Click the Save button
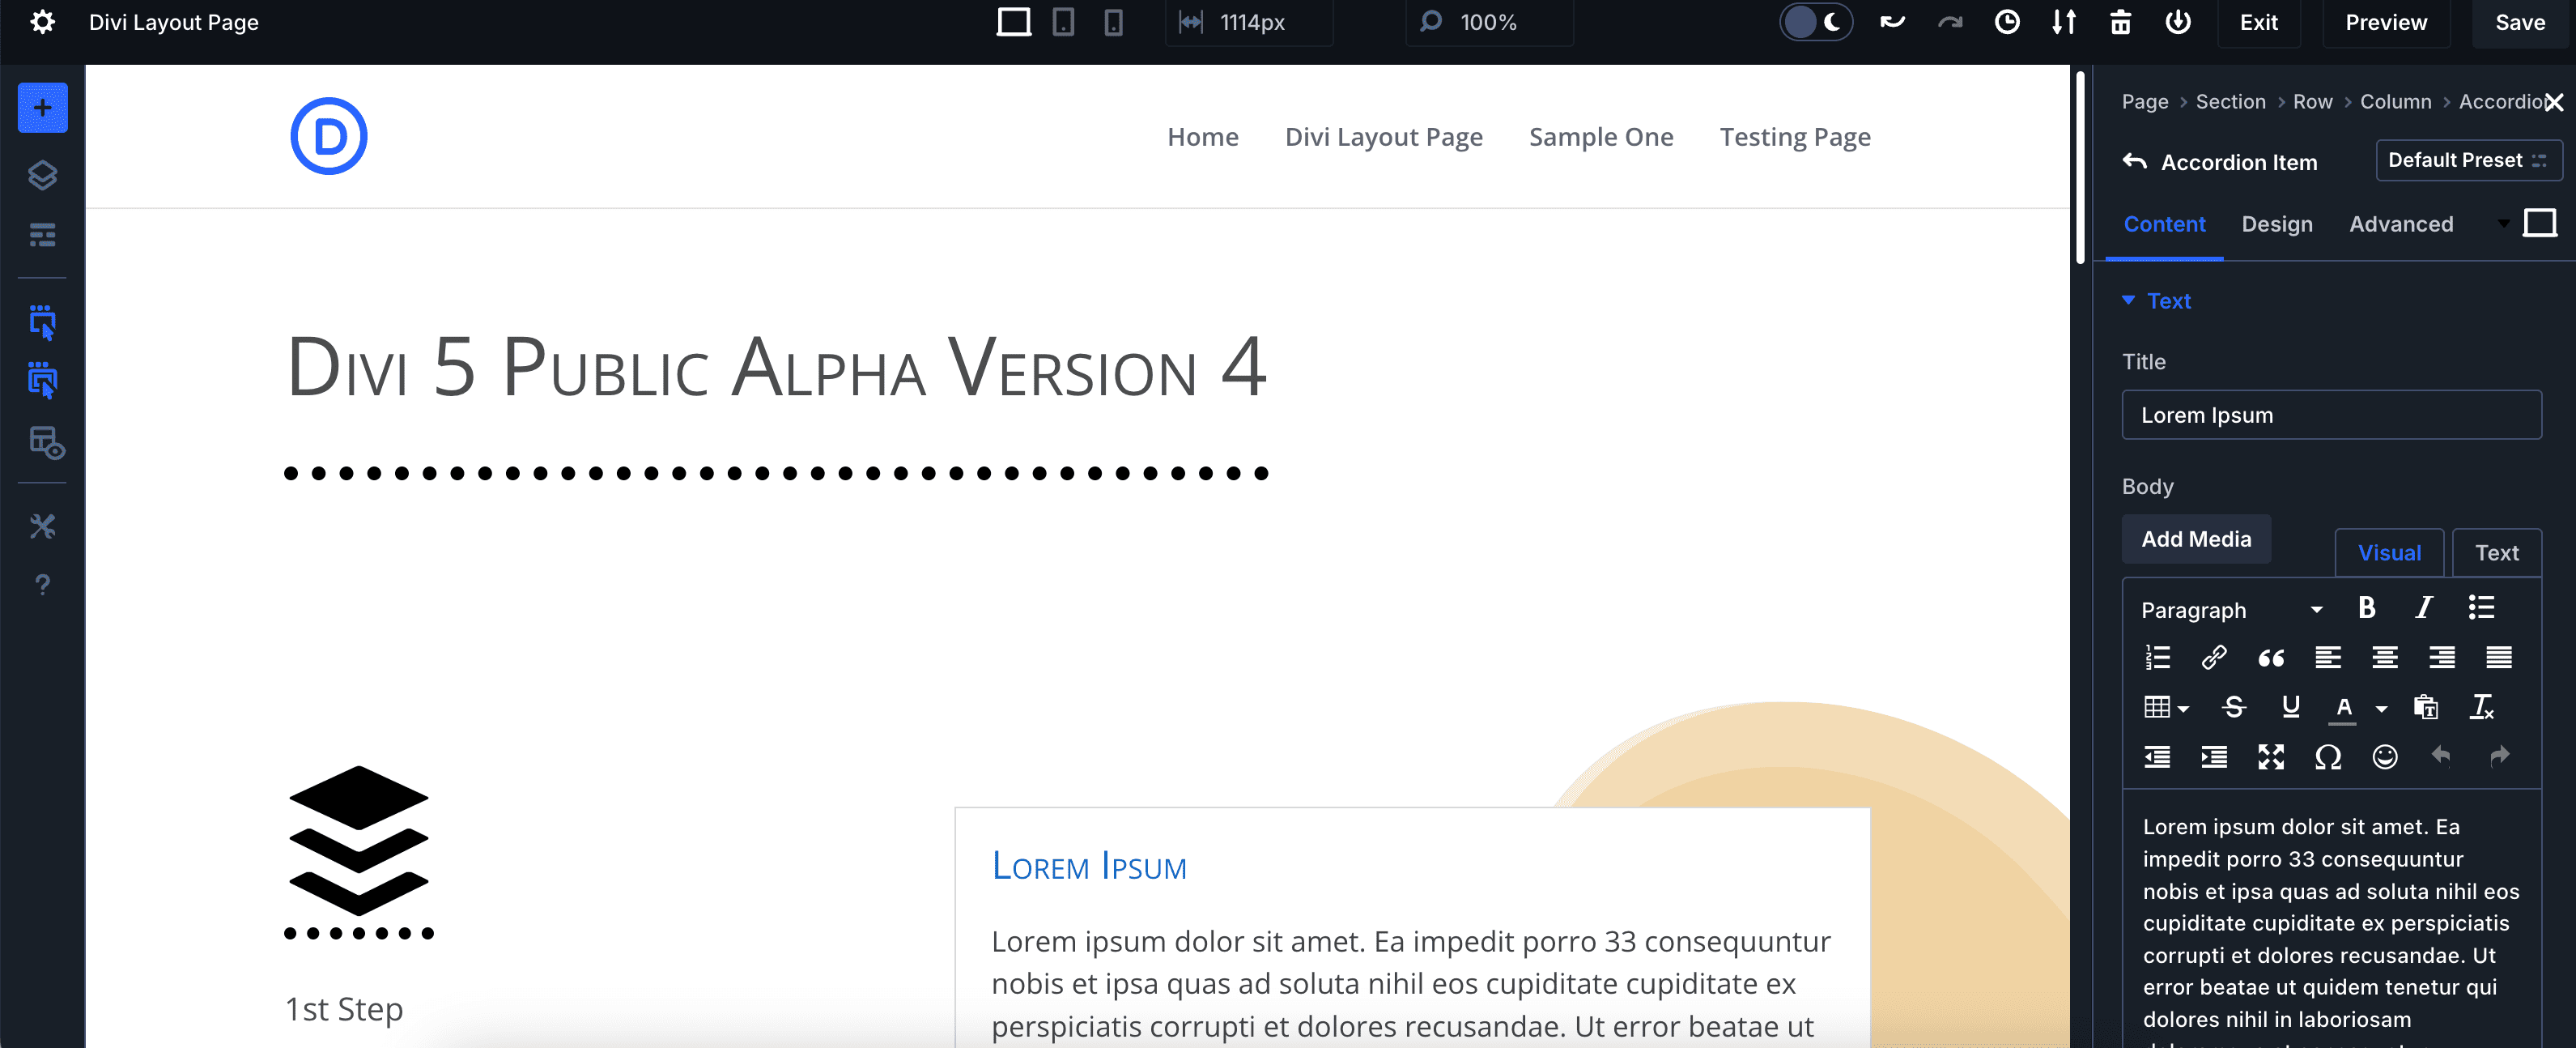Screen dimensions: 2576x1048 click(2519, 22)
